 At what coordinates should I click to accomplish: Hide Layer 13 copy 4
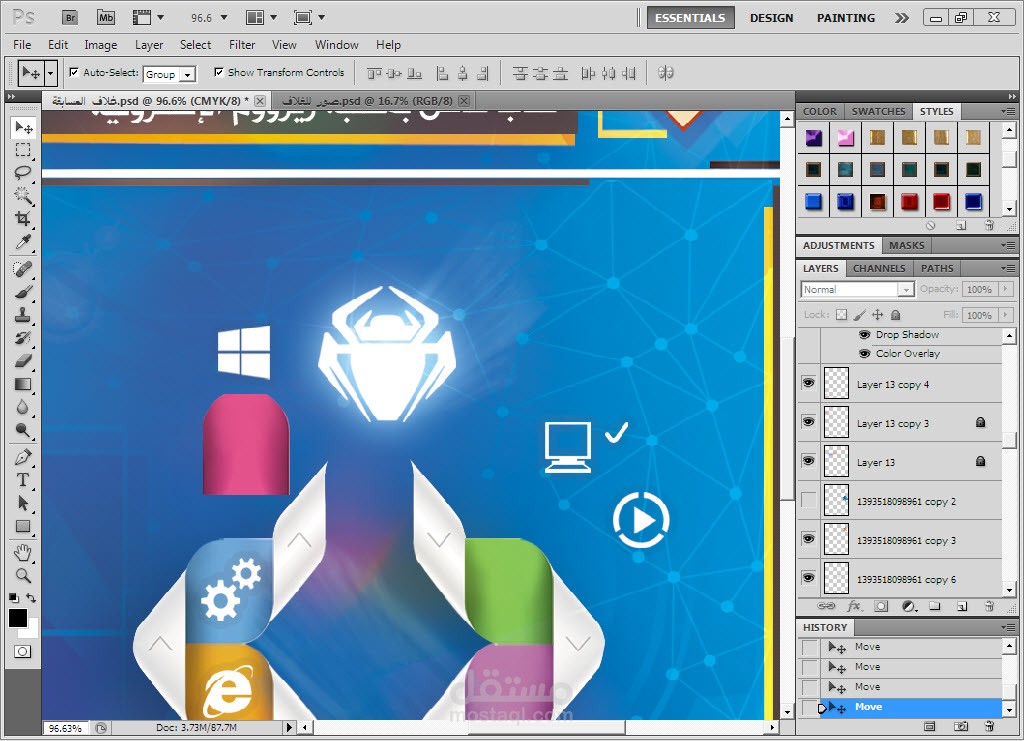pos(808,383)
